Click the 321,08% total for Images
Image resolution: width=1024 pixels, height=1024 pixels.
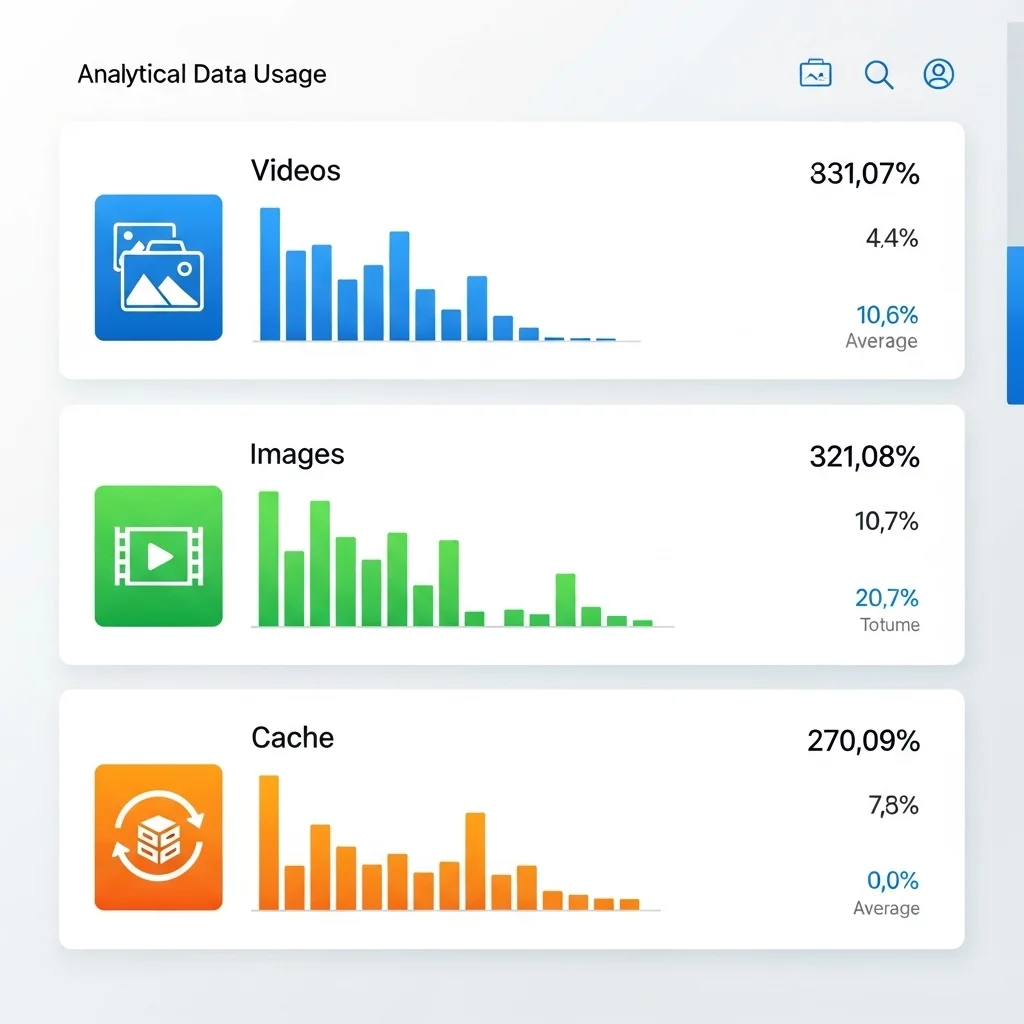[x=863, y=457]
